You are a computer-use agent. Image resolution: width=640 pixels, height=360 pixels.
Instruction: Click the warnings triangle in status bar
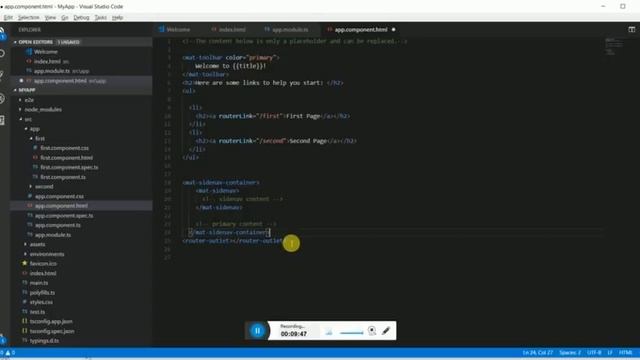click(x=8, y=352)
